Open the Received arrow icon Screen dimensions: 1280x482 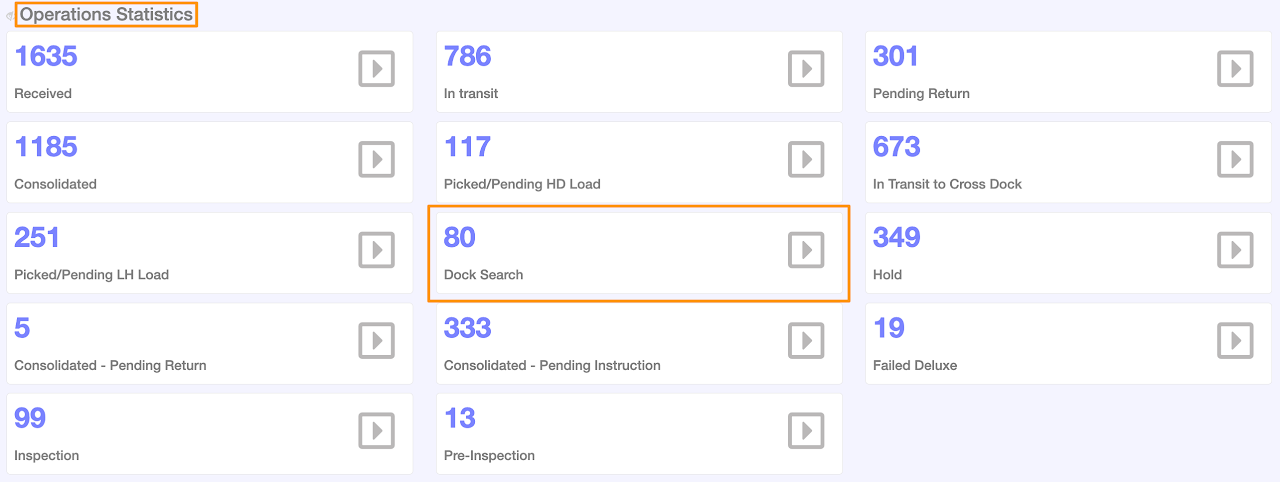(377, 69)
